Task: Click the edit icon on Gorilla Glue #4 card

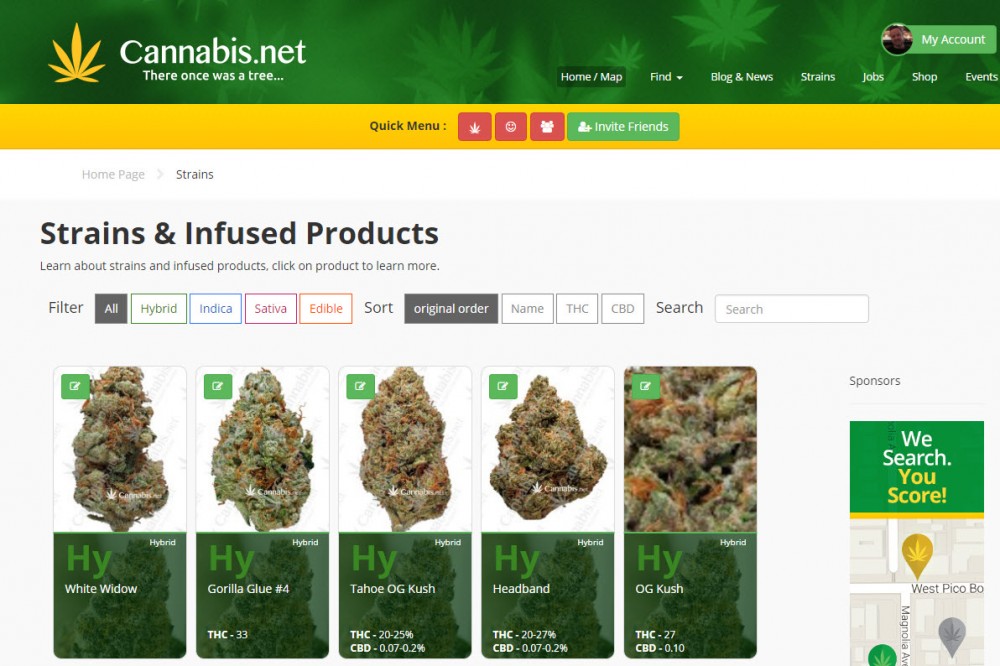Action: 217,386
